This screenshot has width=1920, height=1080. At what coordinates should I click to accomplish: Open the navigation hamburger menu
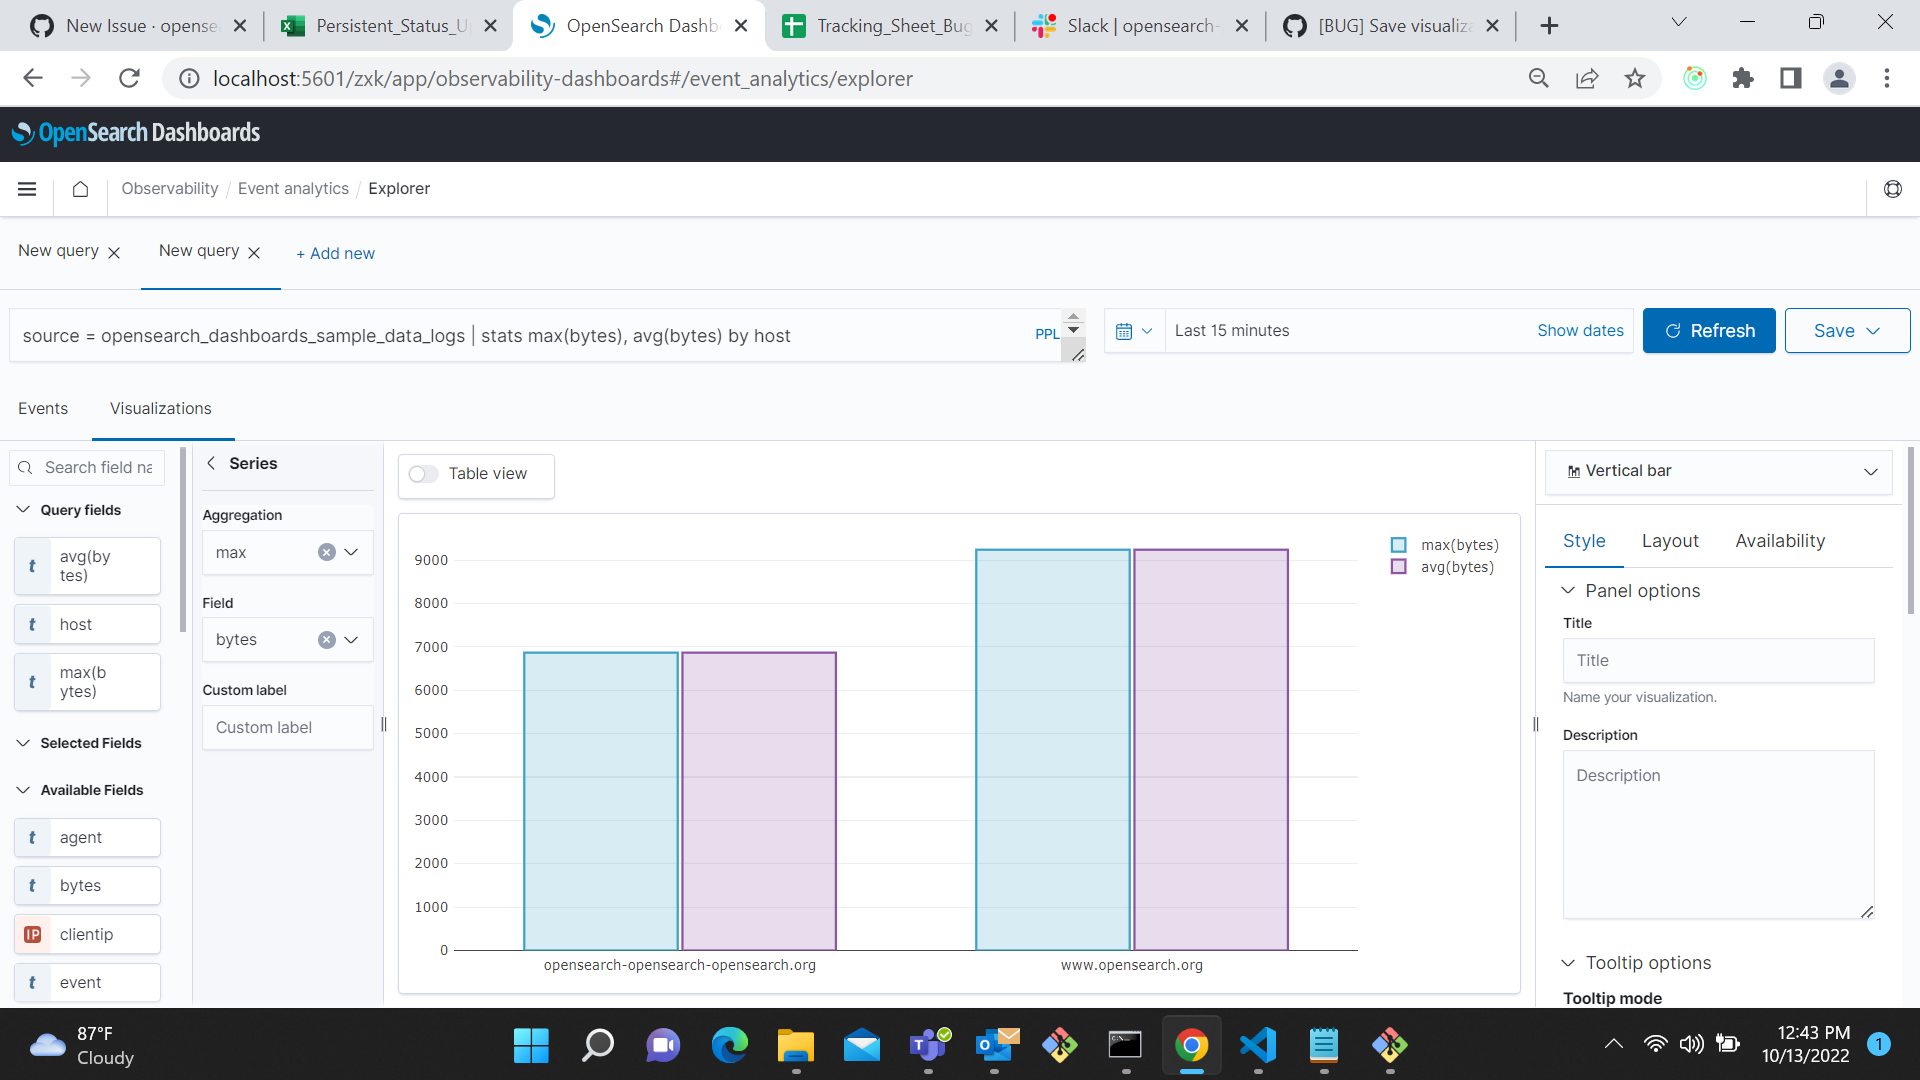tap(27, 188)
